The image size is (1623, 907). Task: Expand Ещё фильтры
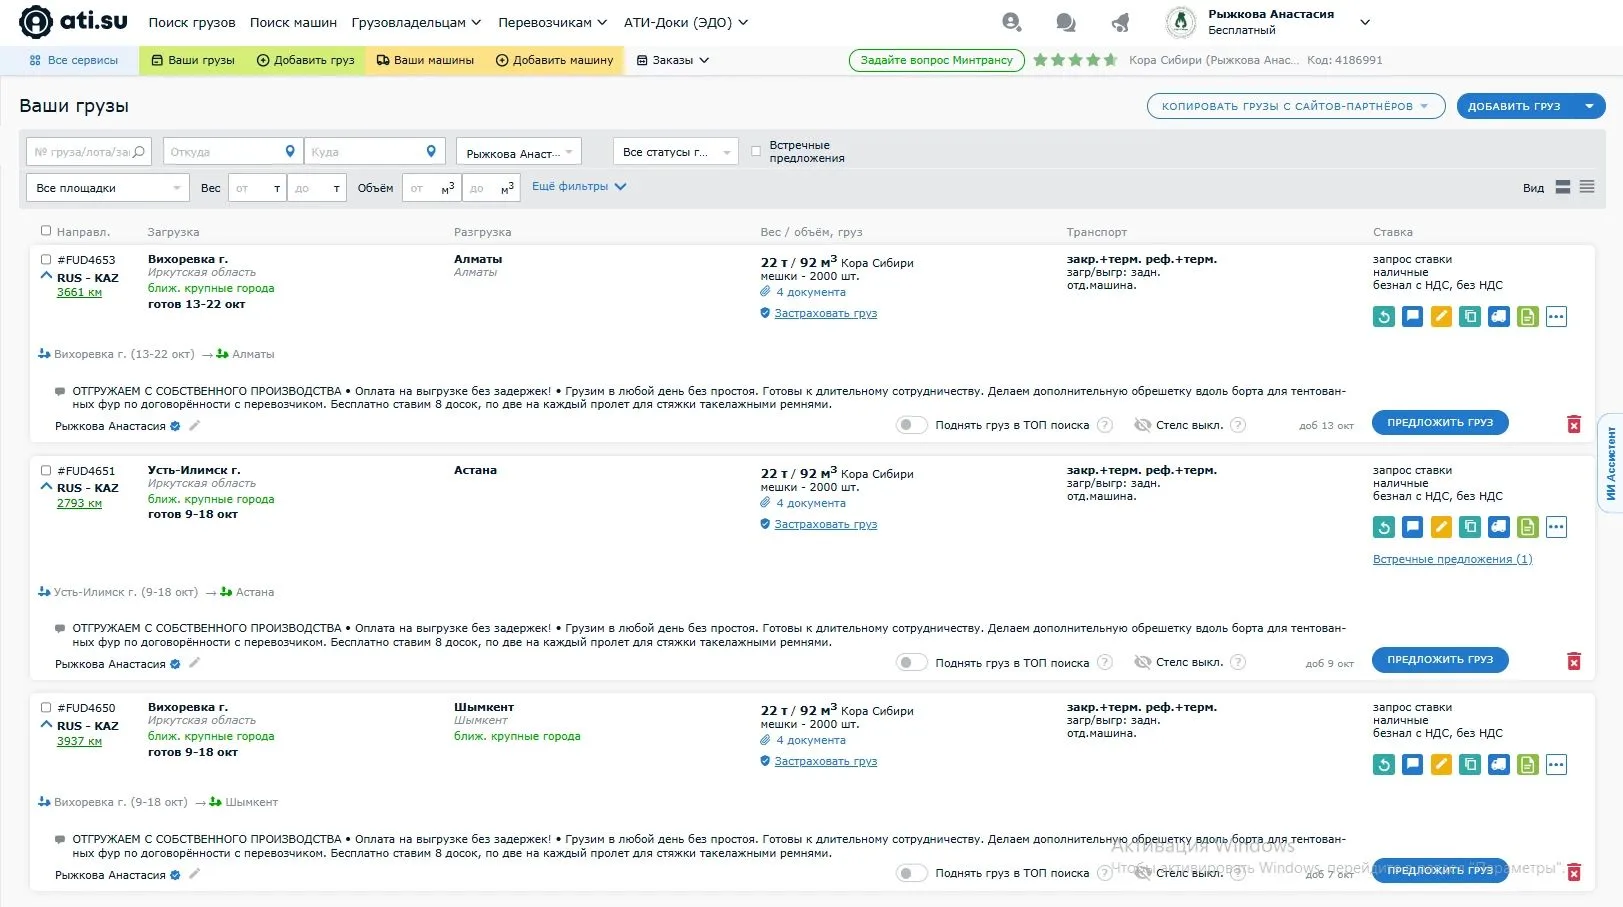tap(579, 187)
